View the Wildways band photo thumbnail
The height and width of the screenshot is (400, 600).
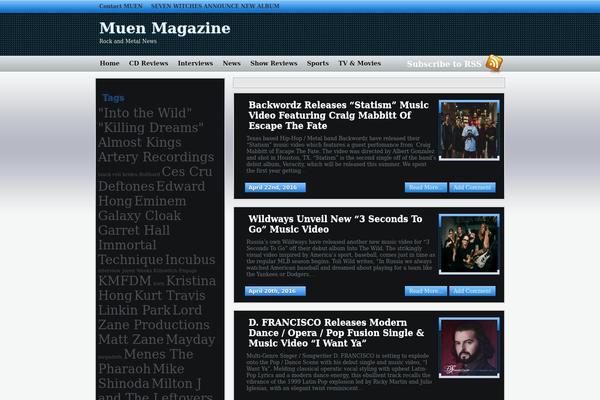click(469, 244)
